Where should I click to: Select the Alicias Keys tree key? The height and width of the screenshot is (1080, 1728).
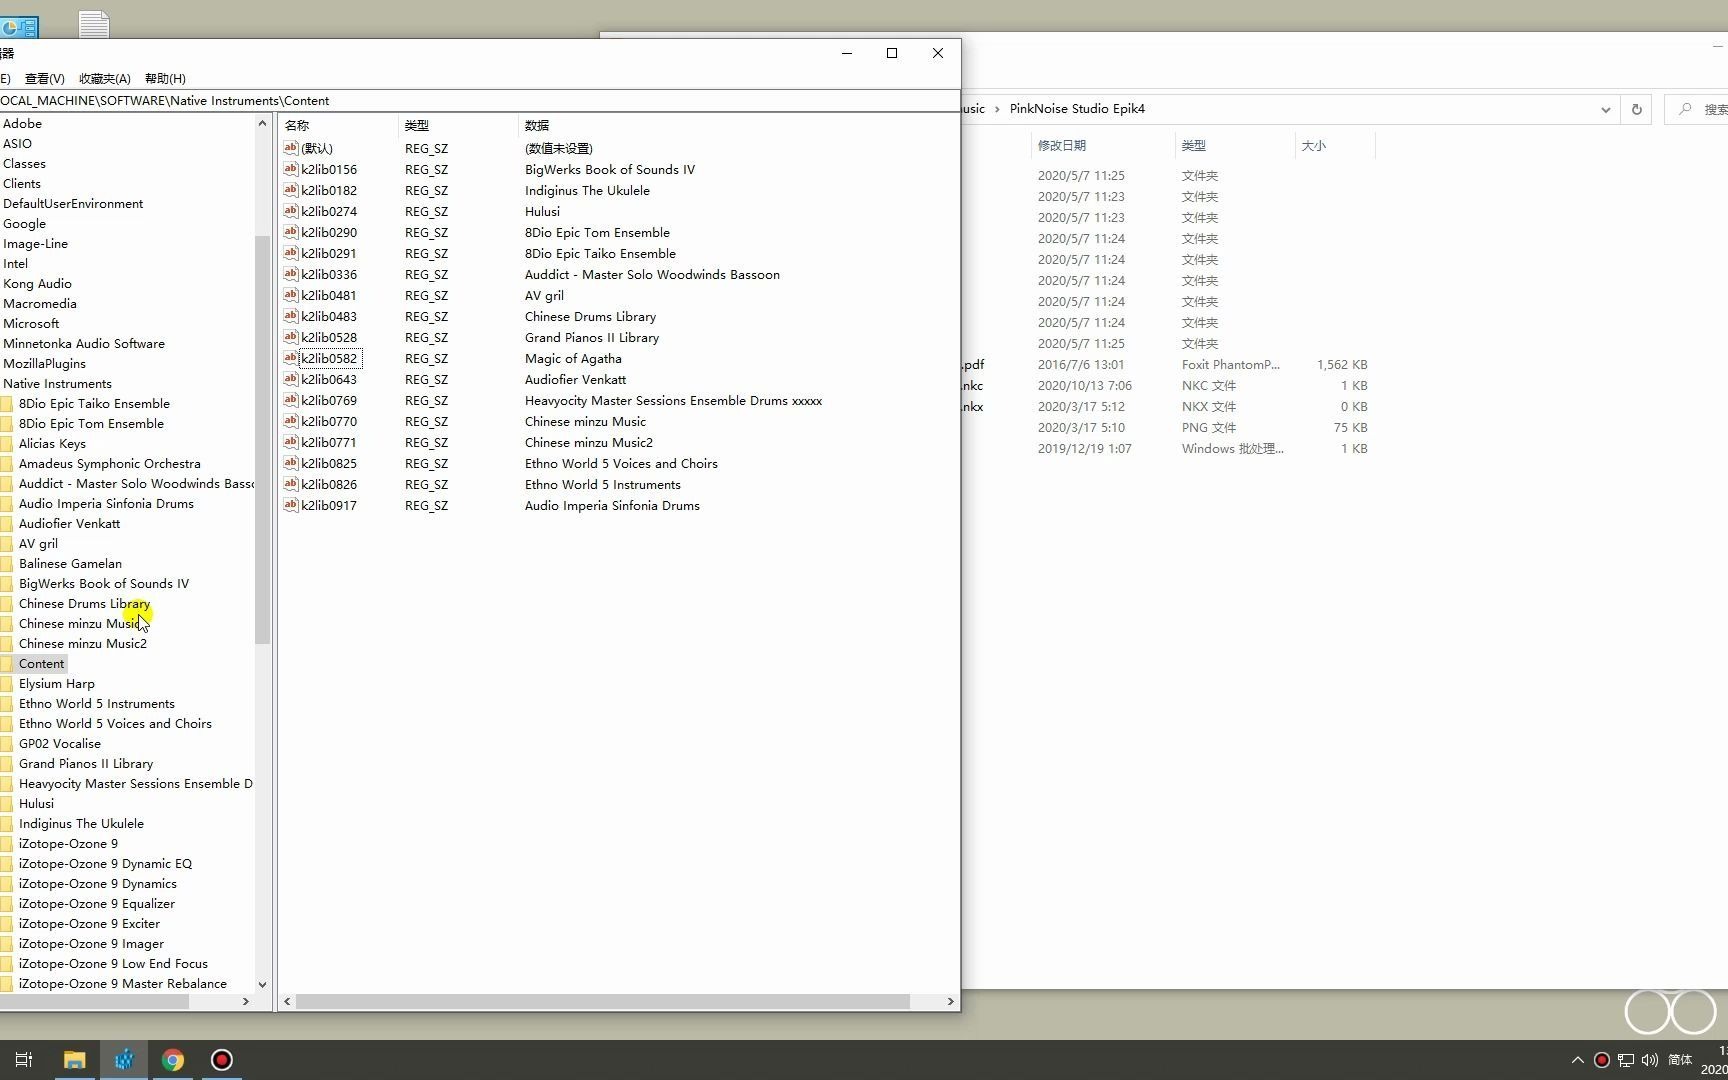[x=52, y=444]
